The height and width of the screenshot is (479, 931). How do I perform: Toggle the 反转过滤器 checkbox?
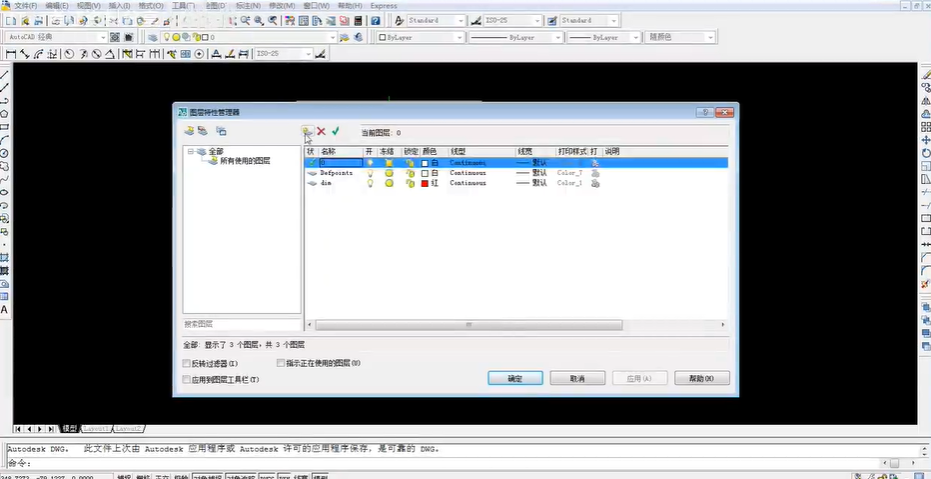[x=186, y=363]
